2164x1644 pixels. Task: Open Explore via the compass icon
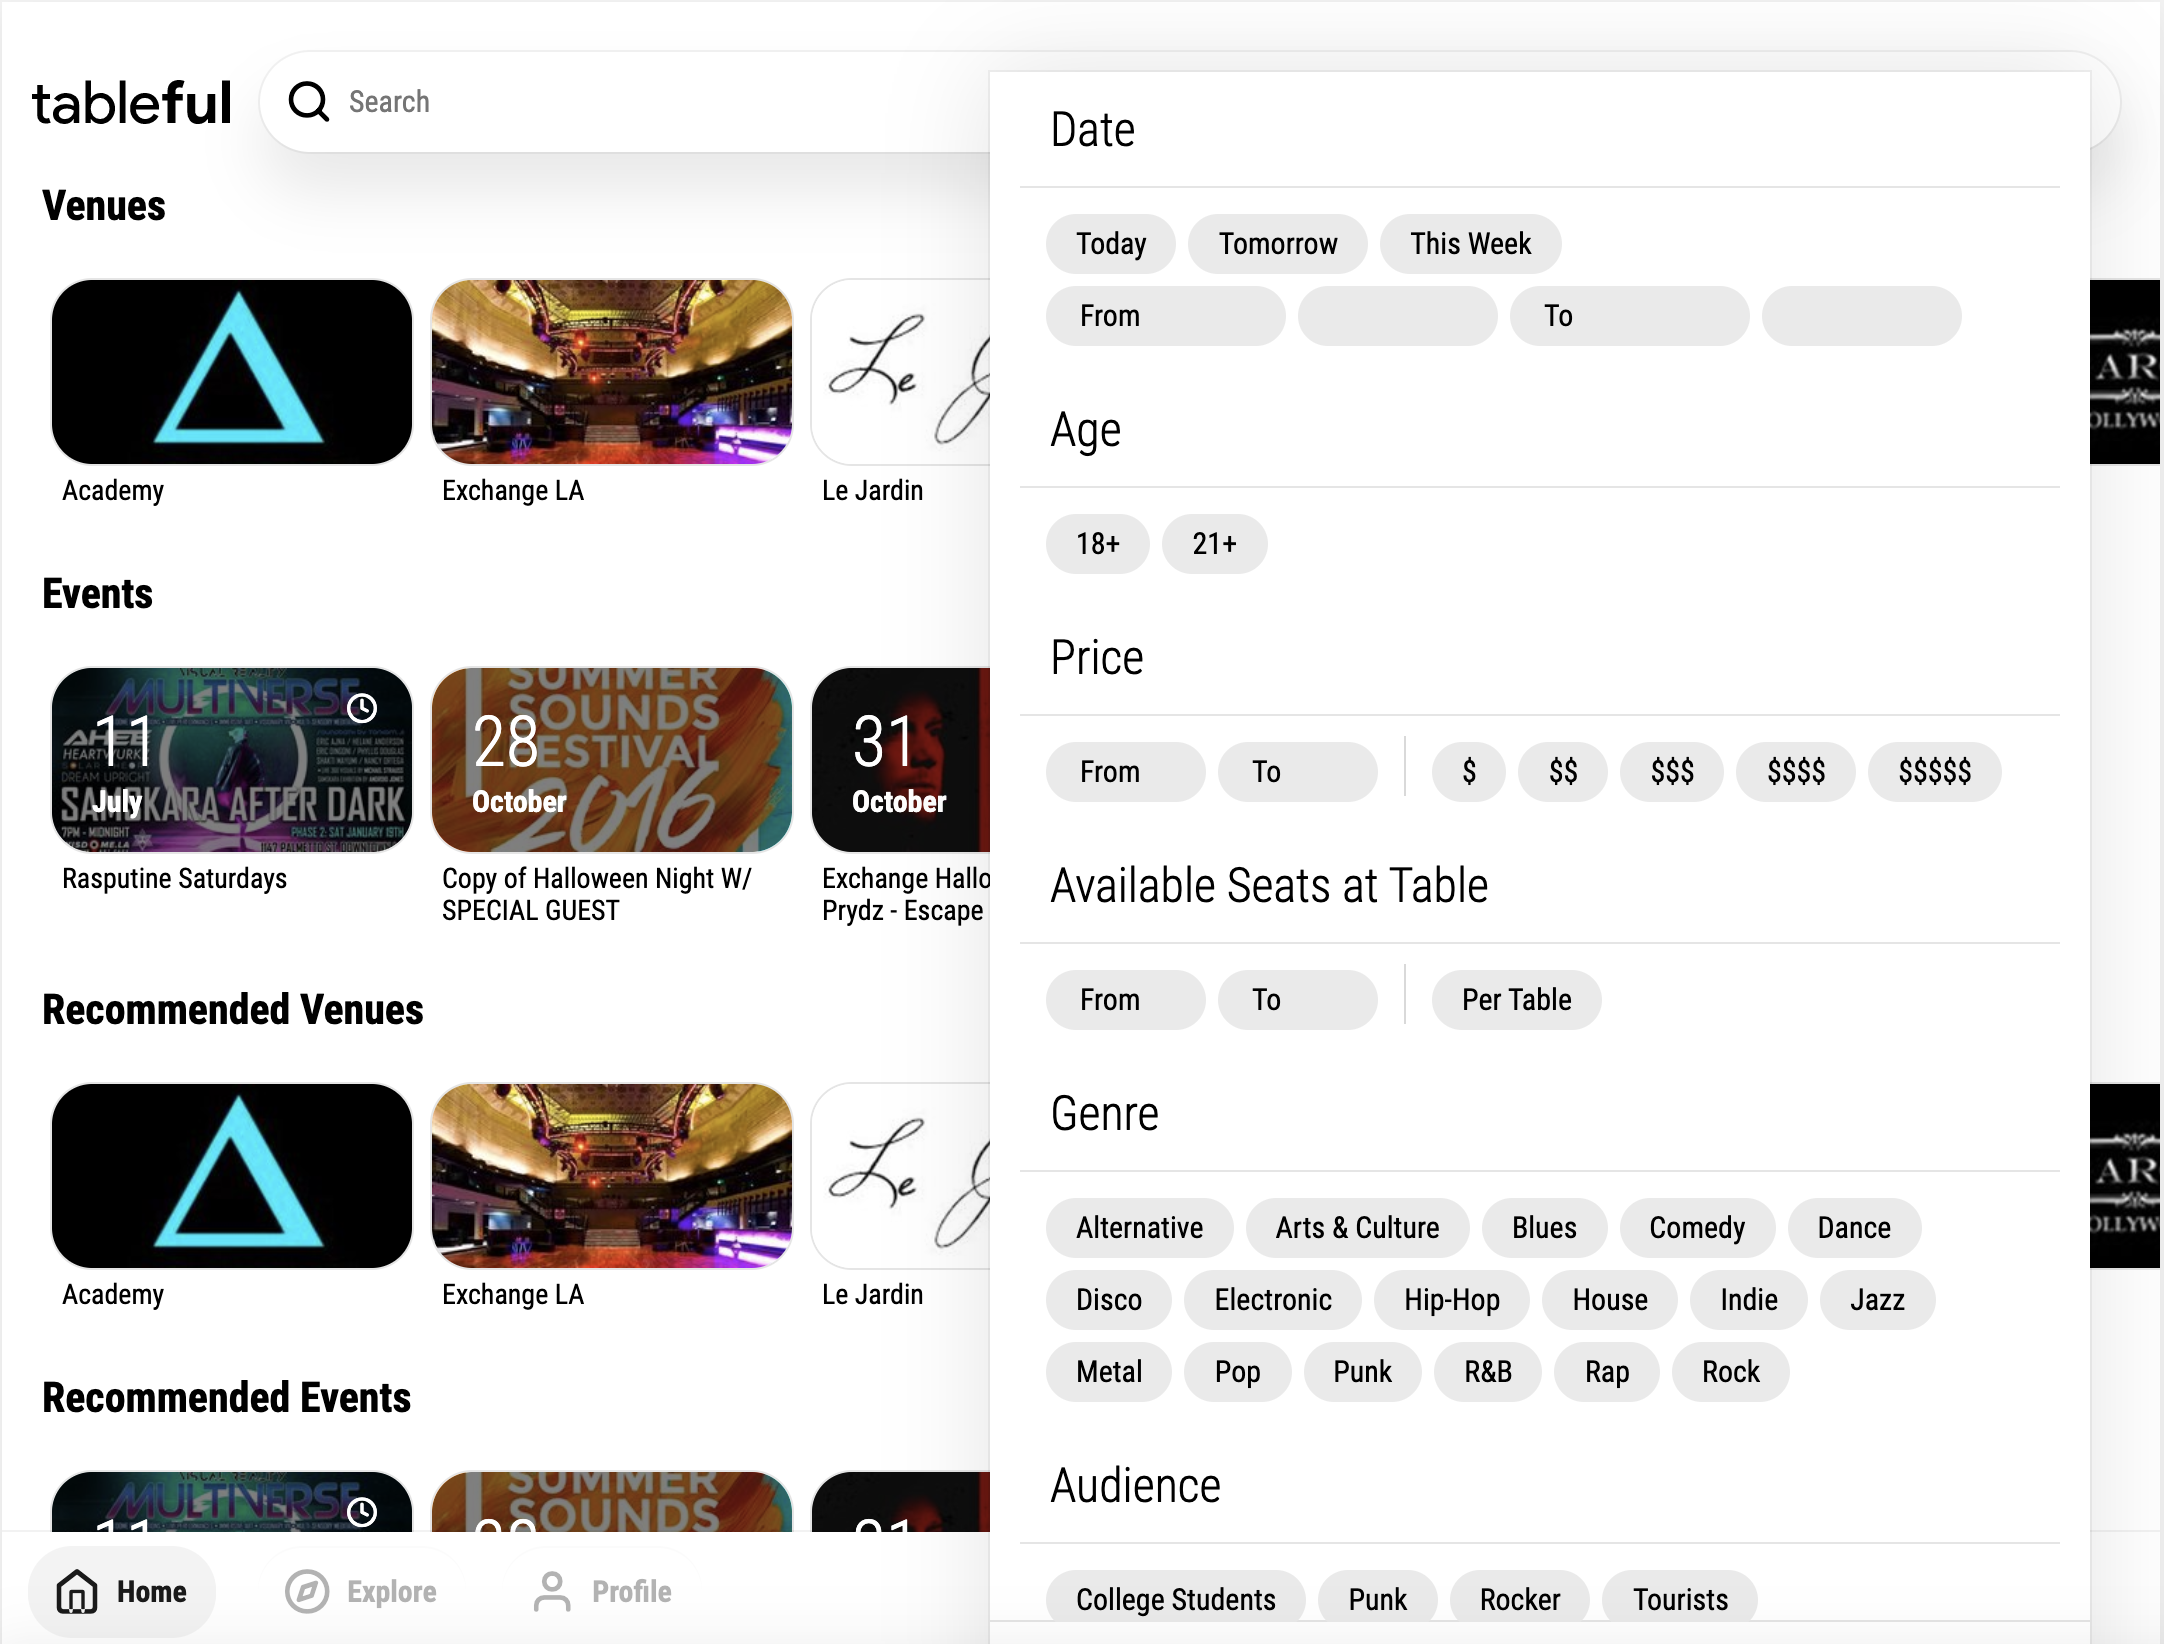coord(307,1591)
